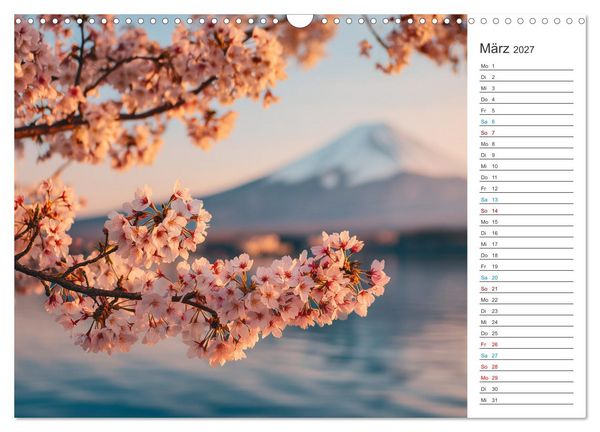Viewport: 600px width, 432px height.
Task: Select the red 'So 14' calendar row
Action: 527,210
